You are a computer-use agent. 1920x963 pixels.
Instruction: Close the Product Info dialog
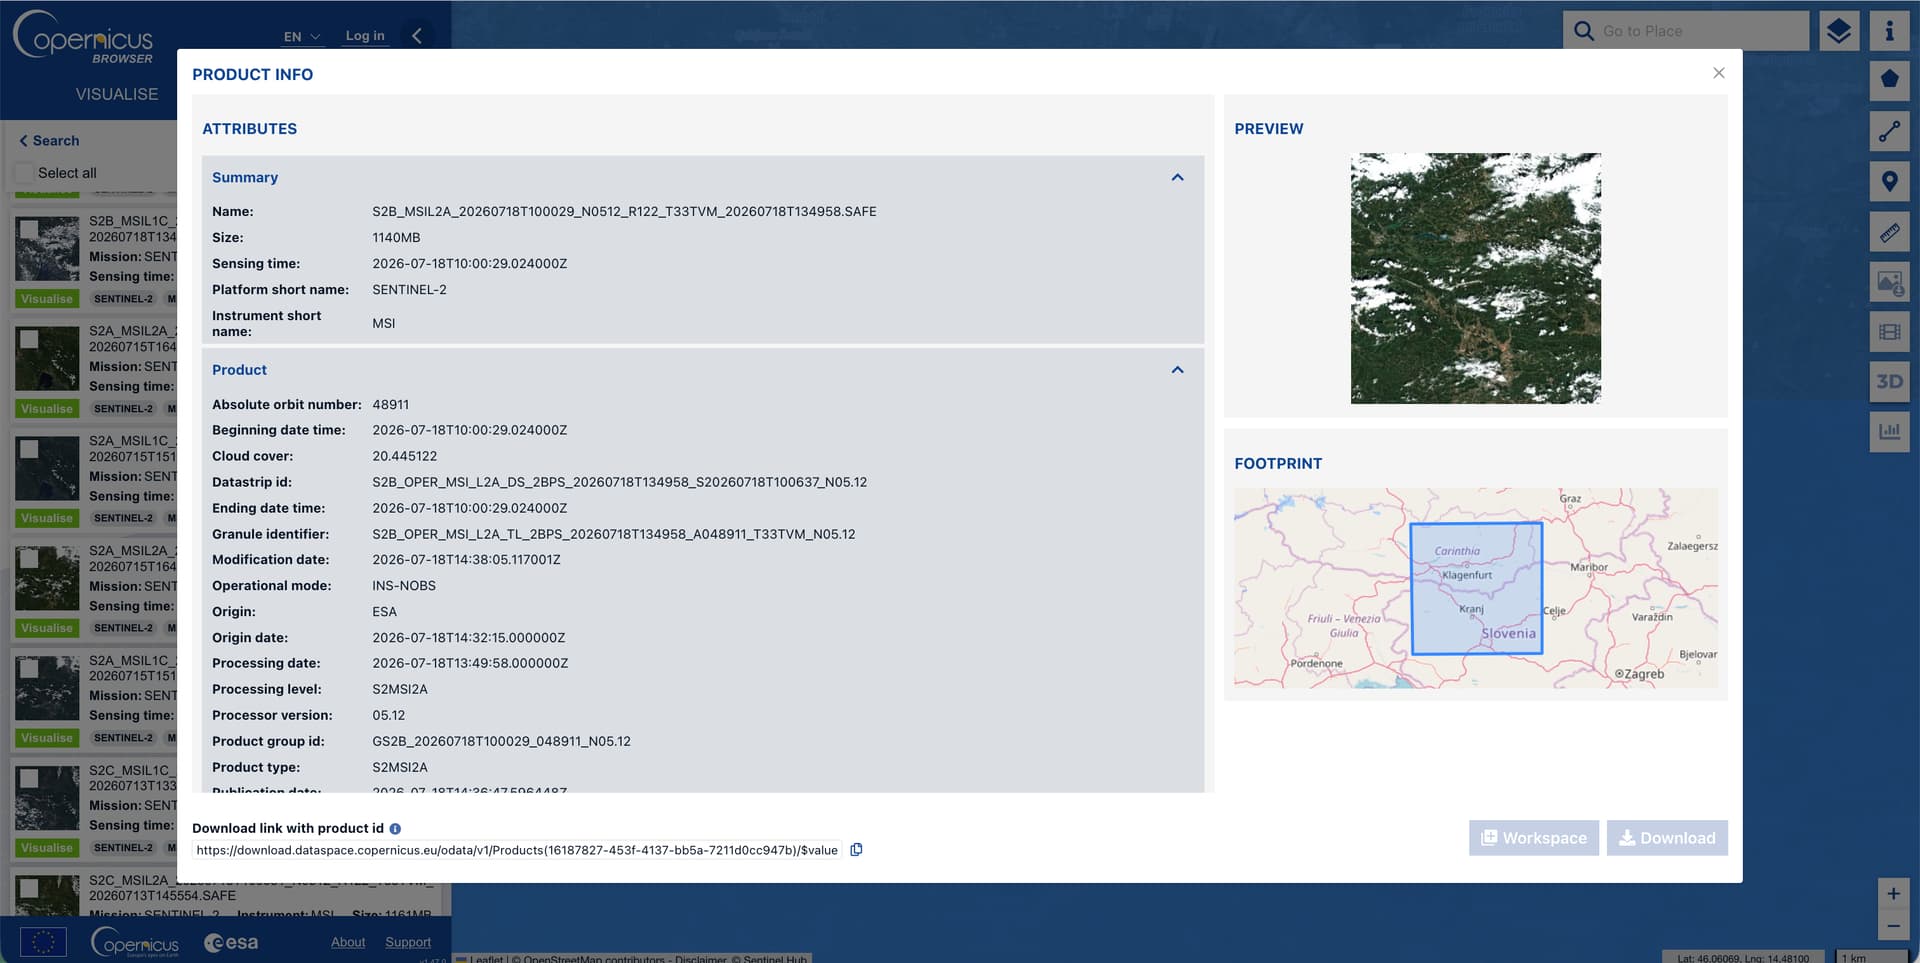coord(1718,73)
